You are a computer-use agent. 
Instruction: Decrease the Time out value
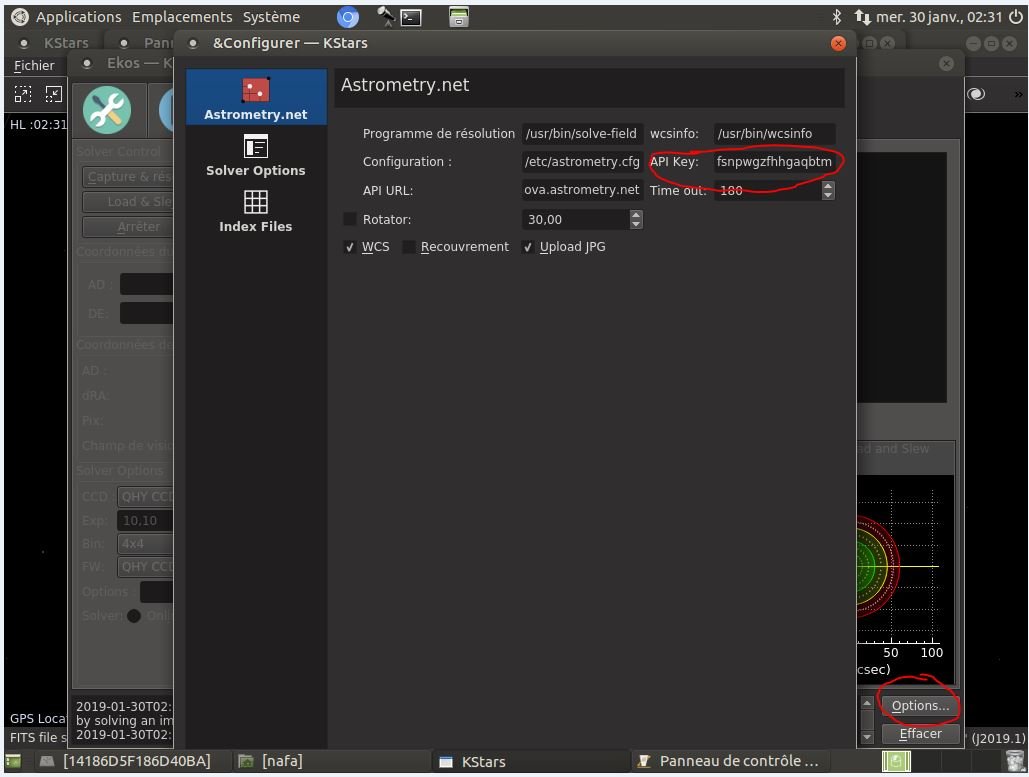pyautogui.click(x=828, y=195)
